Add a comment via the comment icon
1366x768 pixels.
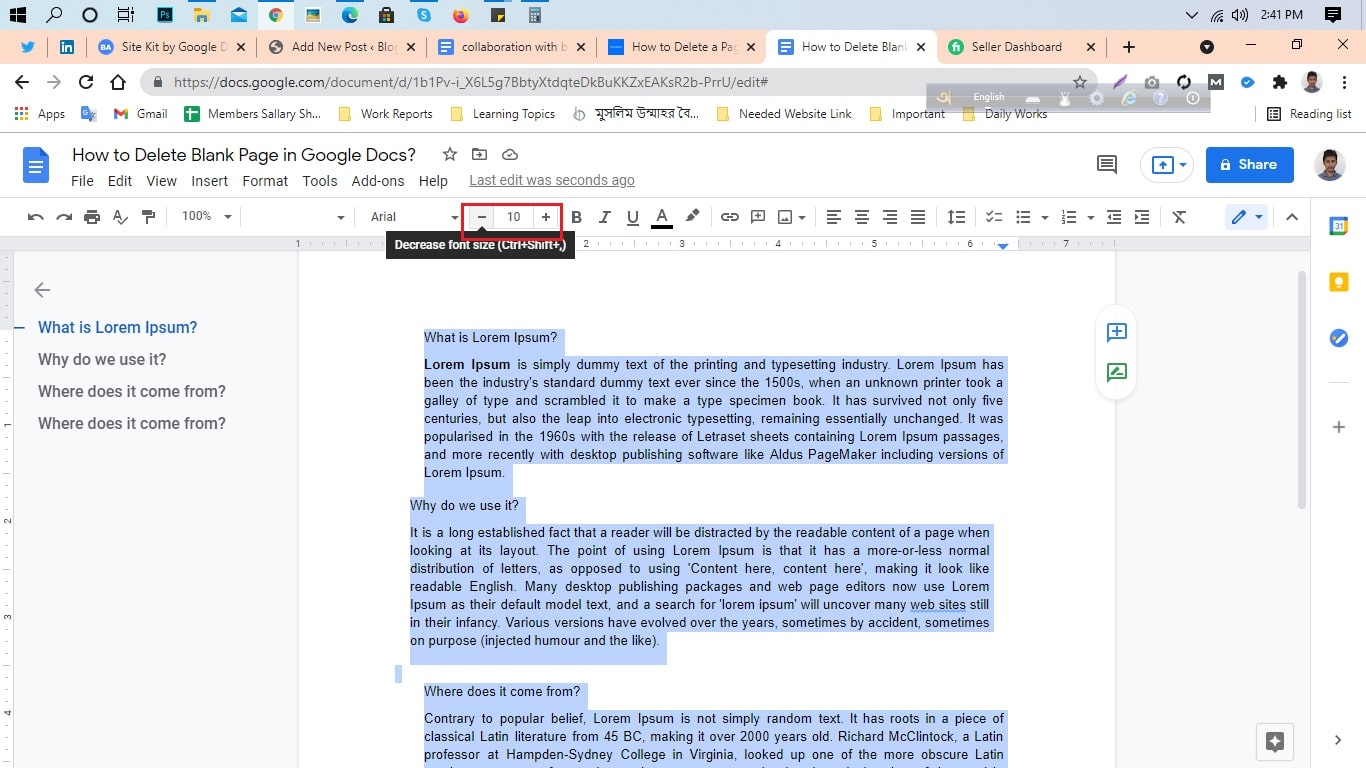pos(757,216)
